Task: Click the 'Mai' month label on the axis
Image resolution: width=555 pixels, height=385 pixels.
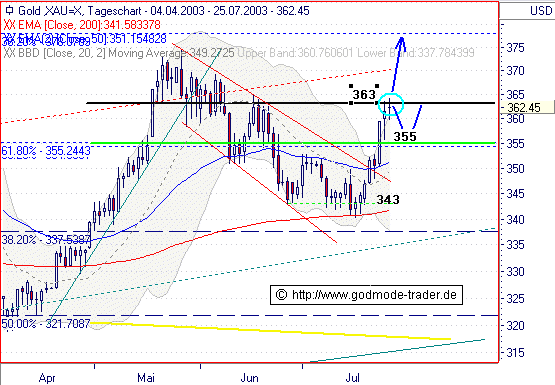Action: coord(146,378)
